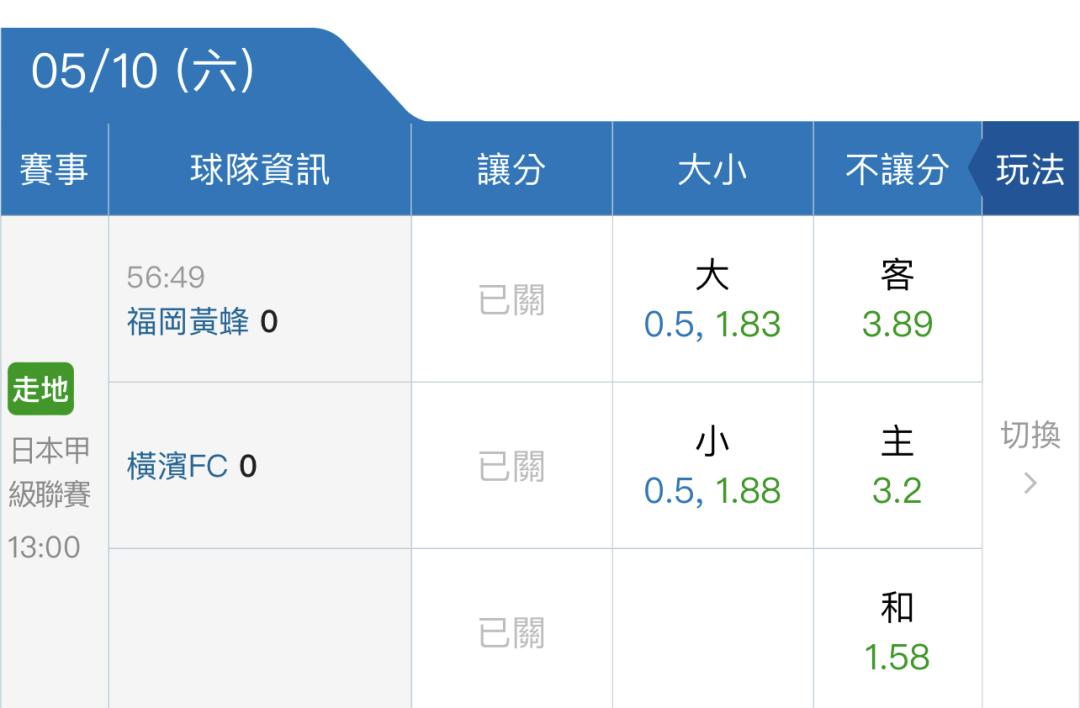Tap the green 走地 live badge

[41, 388]
